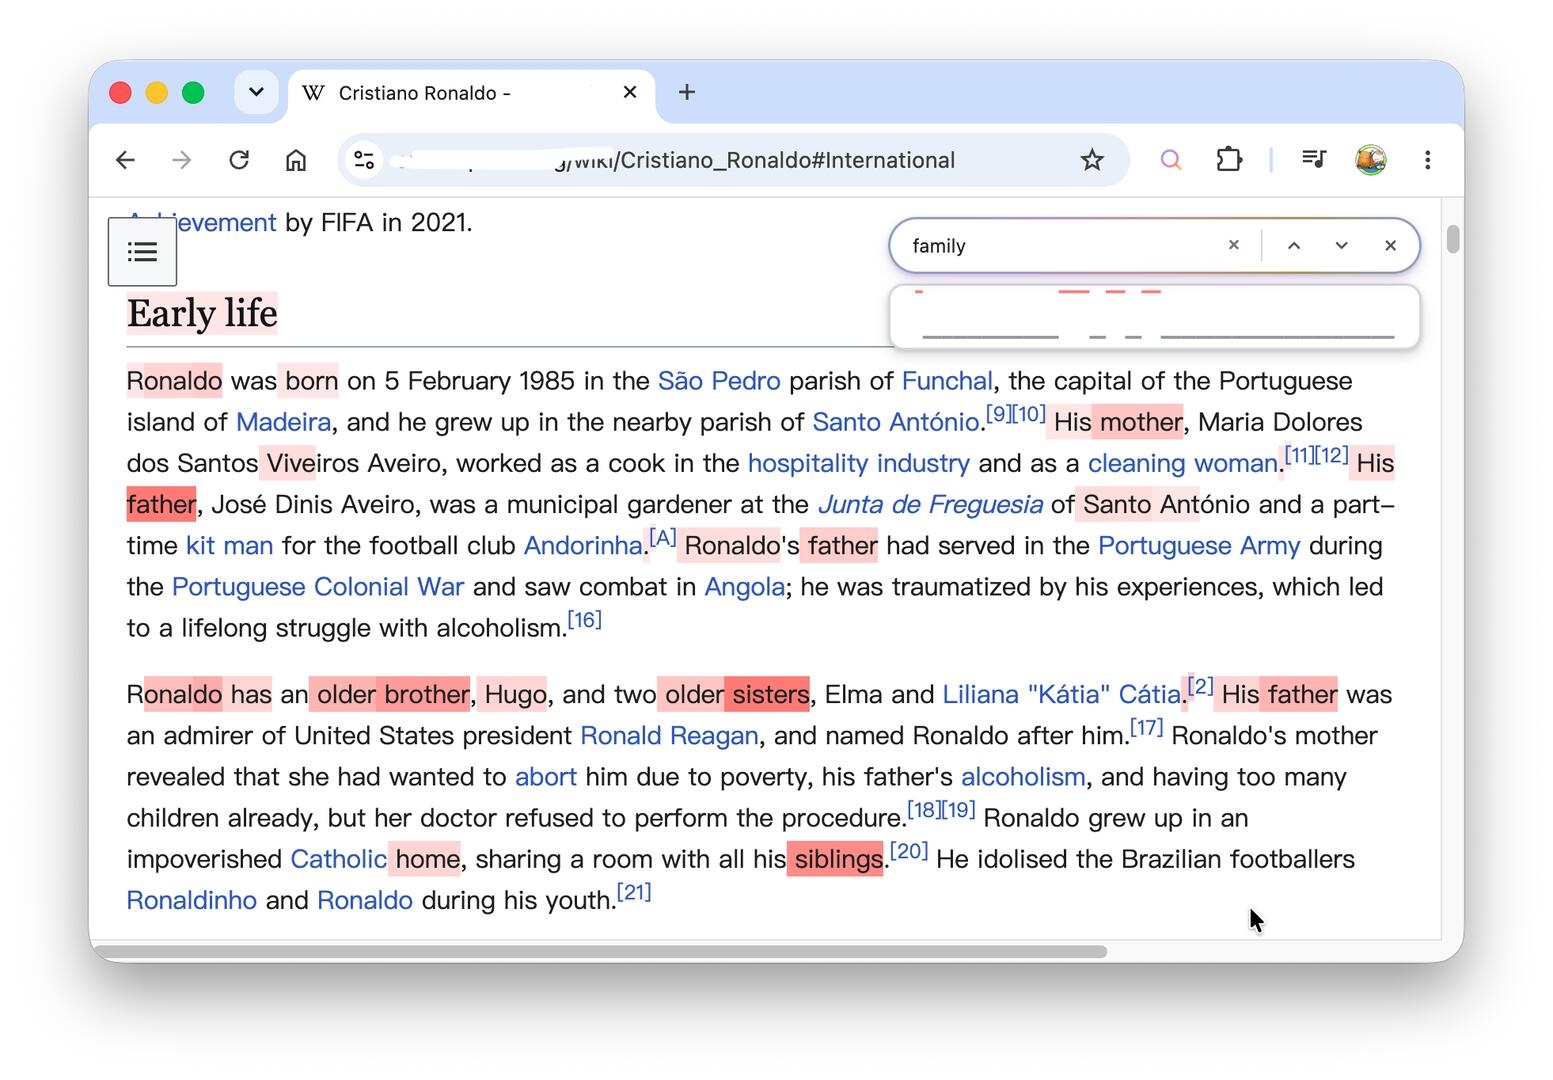1553x1080 pixels.
Task: Open the pink magnifier search extension
Action: [x=1170, y=160]
